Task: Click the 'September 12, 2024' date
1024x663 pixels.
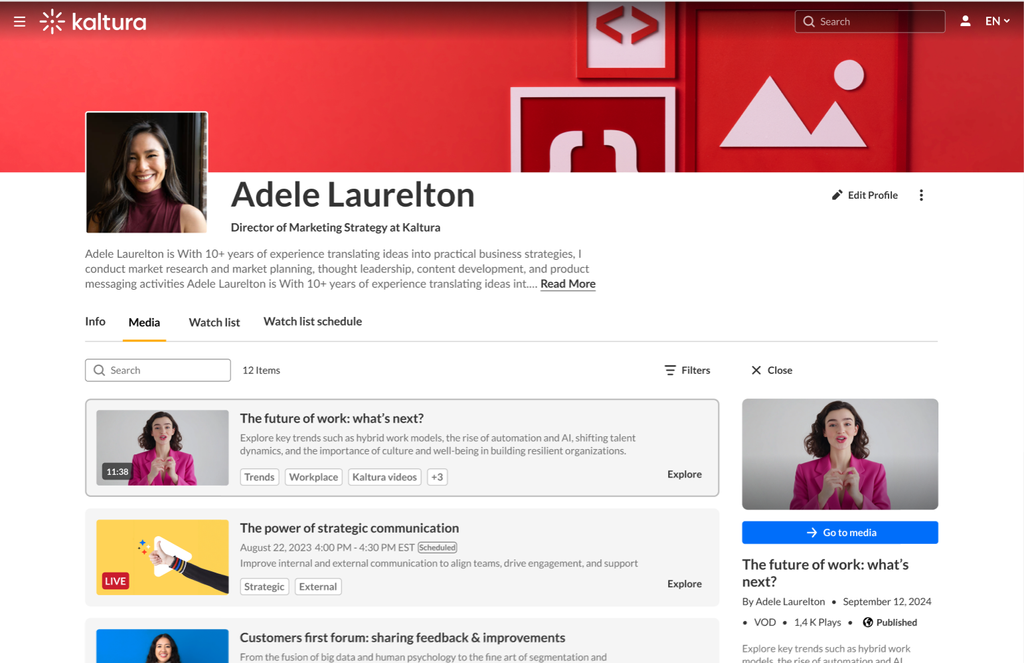Action: (887, 602)
